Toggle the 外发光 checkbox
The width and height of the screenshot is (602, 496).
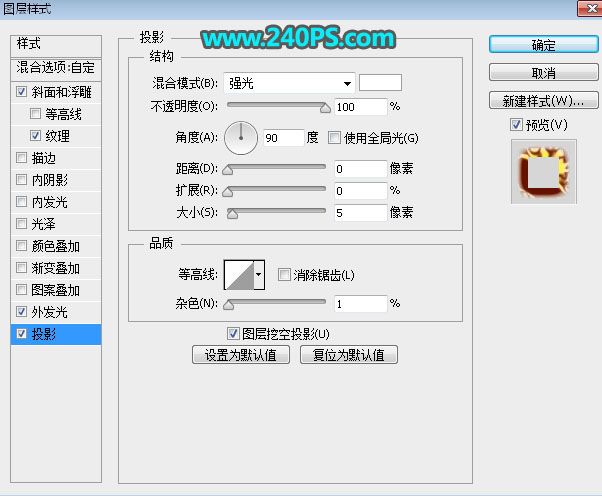(x=22, y=312)
